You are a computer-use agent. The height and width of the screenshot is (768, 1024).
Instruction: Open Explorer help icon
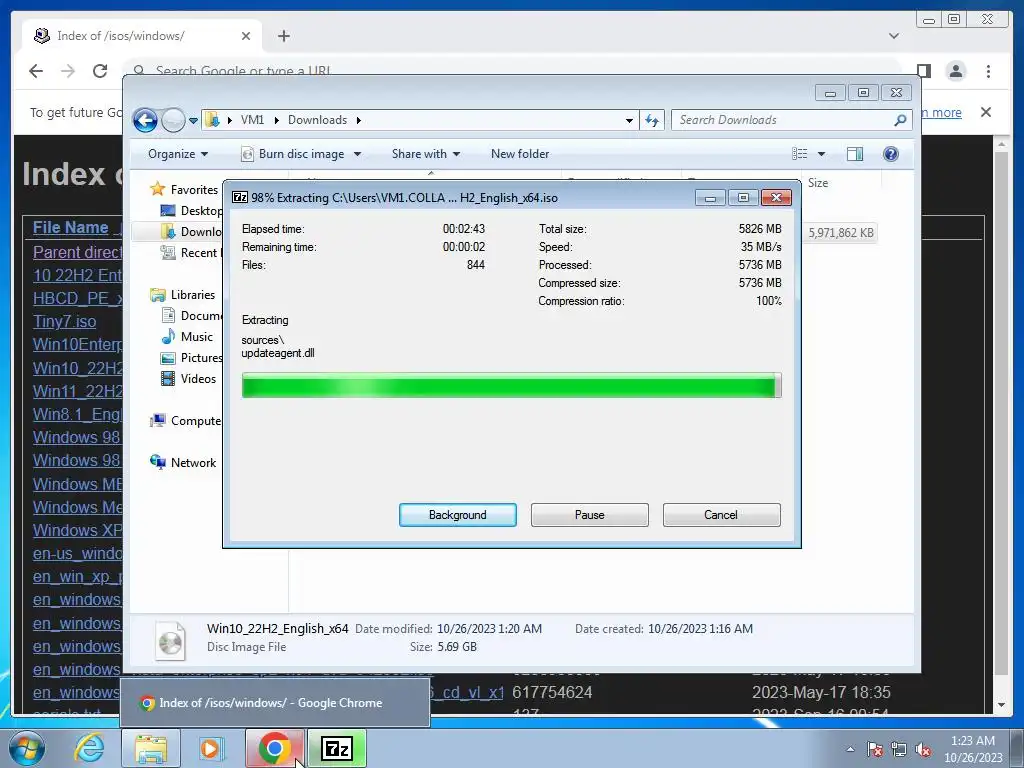[891, 154]
